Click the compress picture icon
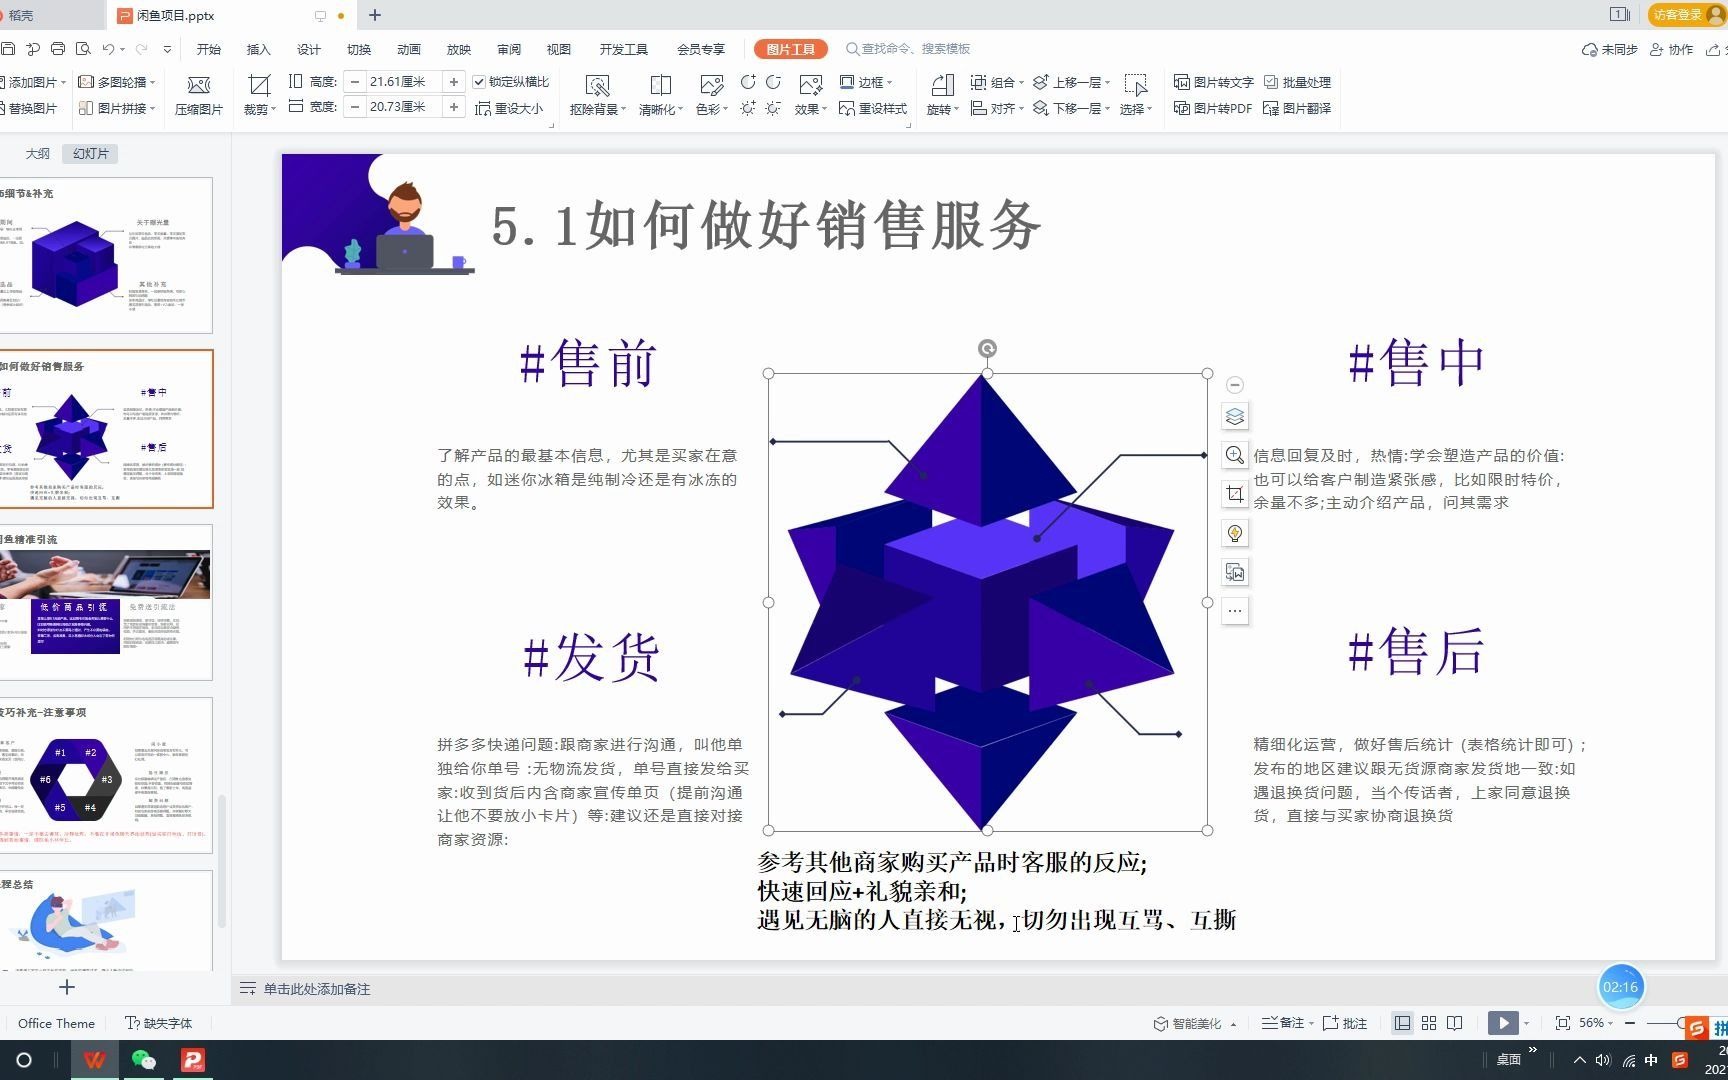1728x1080 pixels. pyautogui.click(x=199, y=85)
